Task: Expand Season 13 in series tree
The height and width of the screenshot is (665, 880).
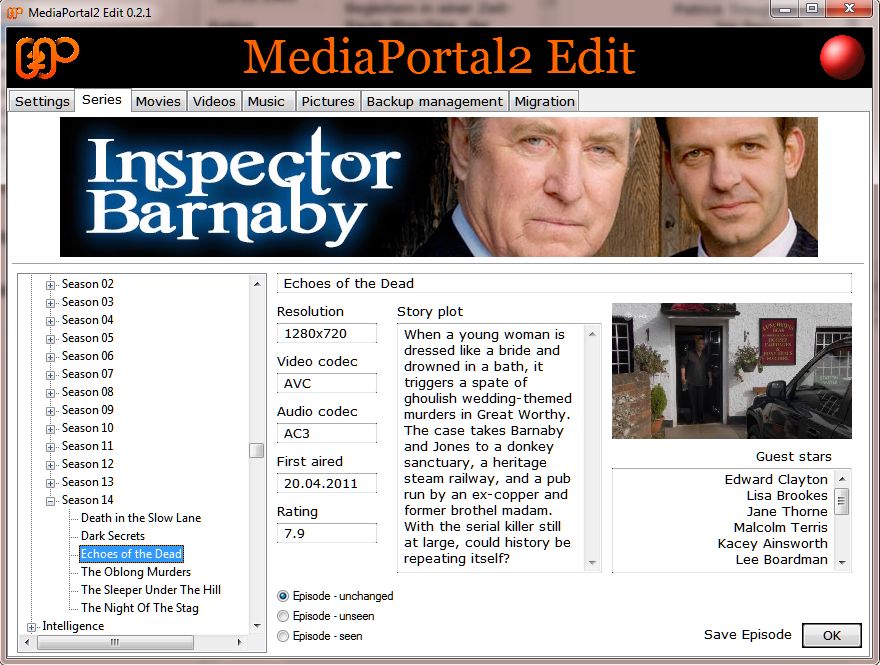Action: click(x=51, y=483)
